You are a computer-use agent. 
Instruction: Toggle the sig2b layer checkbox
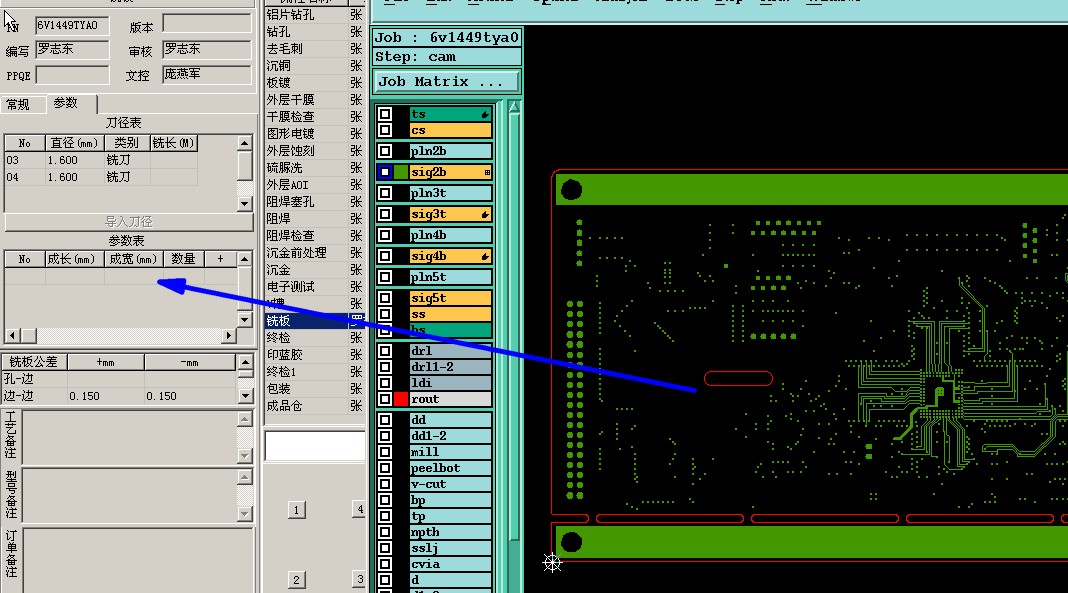point(385,172)
